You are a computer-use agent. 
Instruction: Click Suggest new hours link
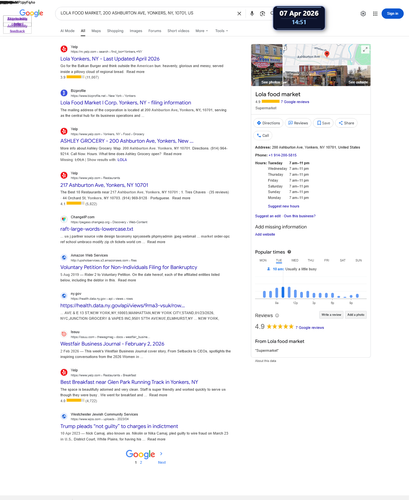click(284, 206)
